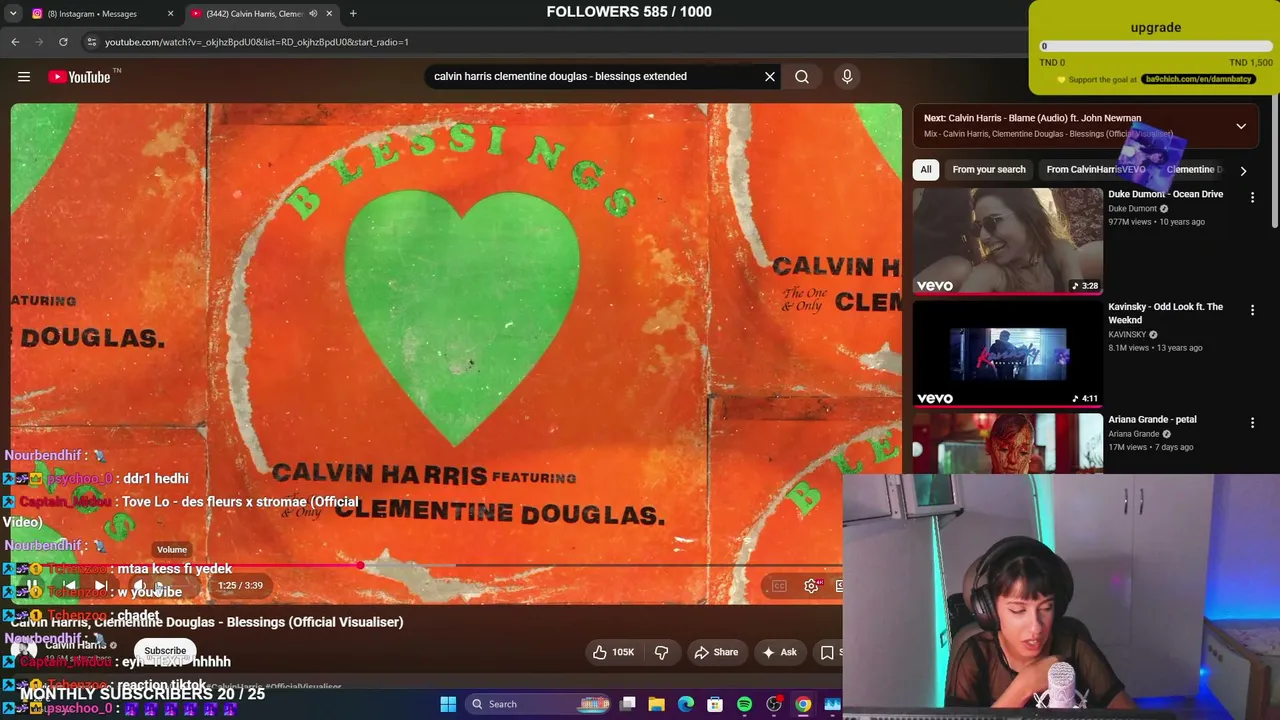Open the YouTube guide hamburger menu
This screenshot has height=720, width=1280.
click(x=24, y=77)
